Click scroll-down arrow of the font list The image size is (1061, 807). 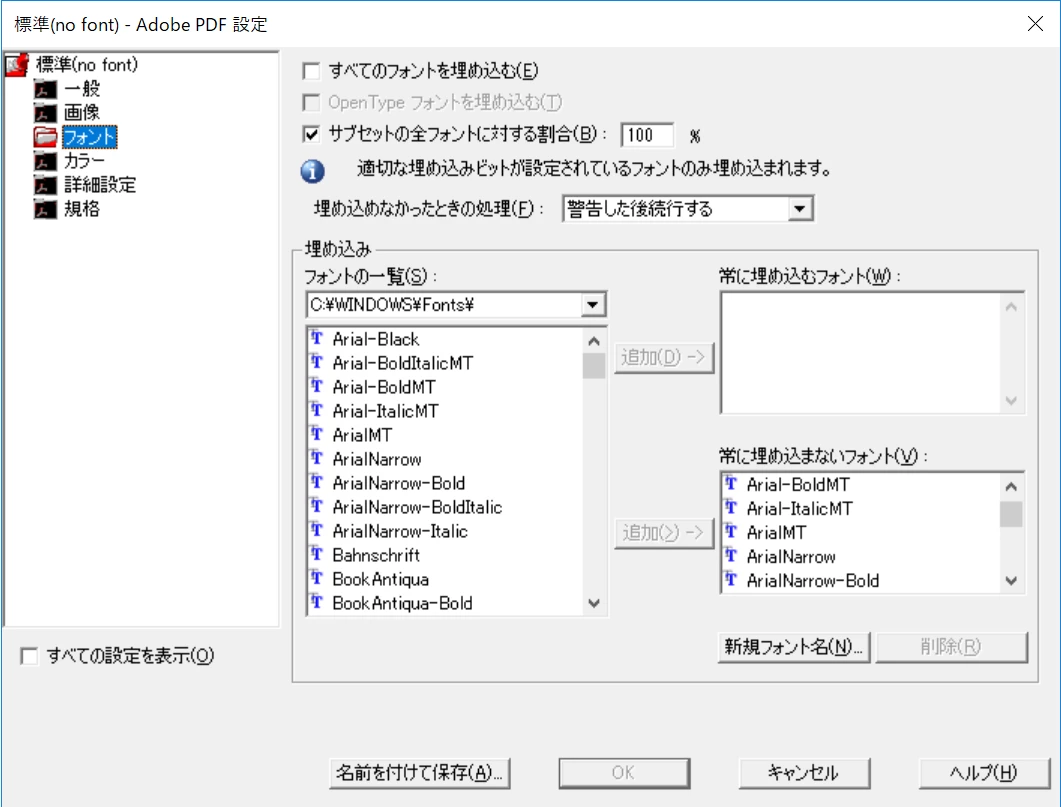point(594,603)
